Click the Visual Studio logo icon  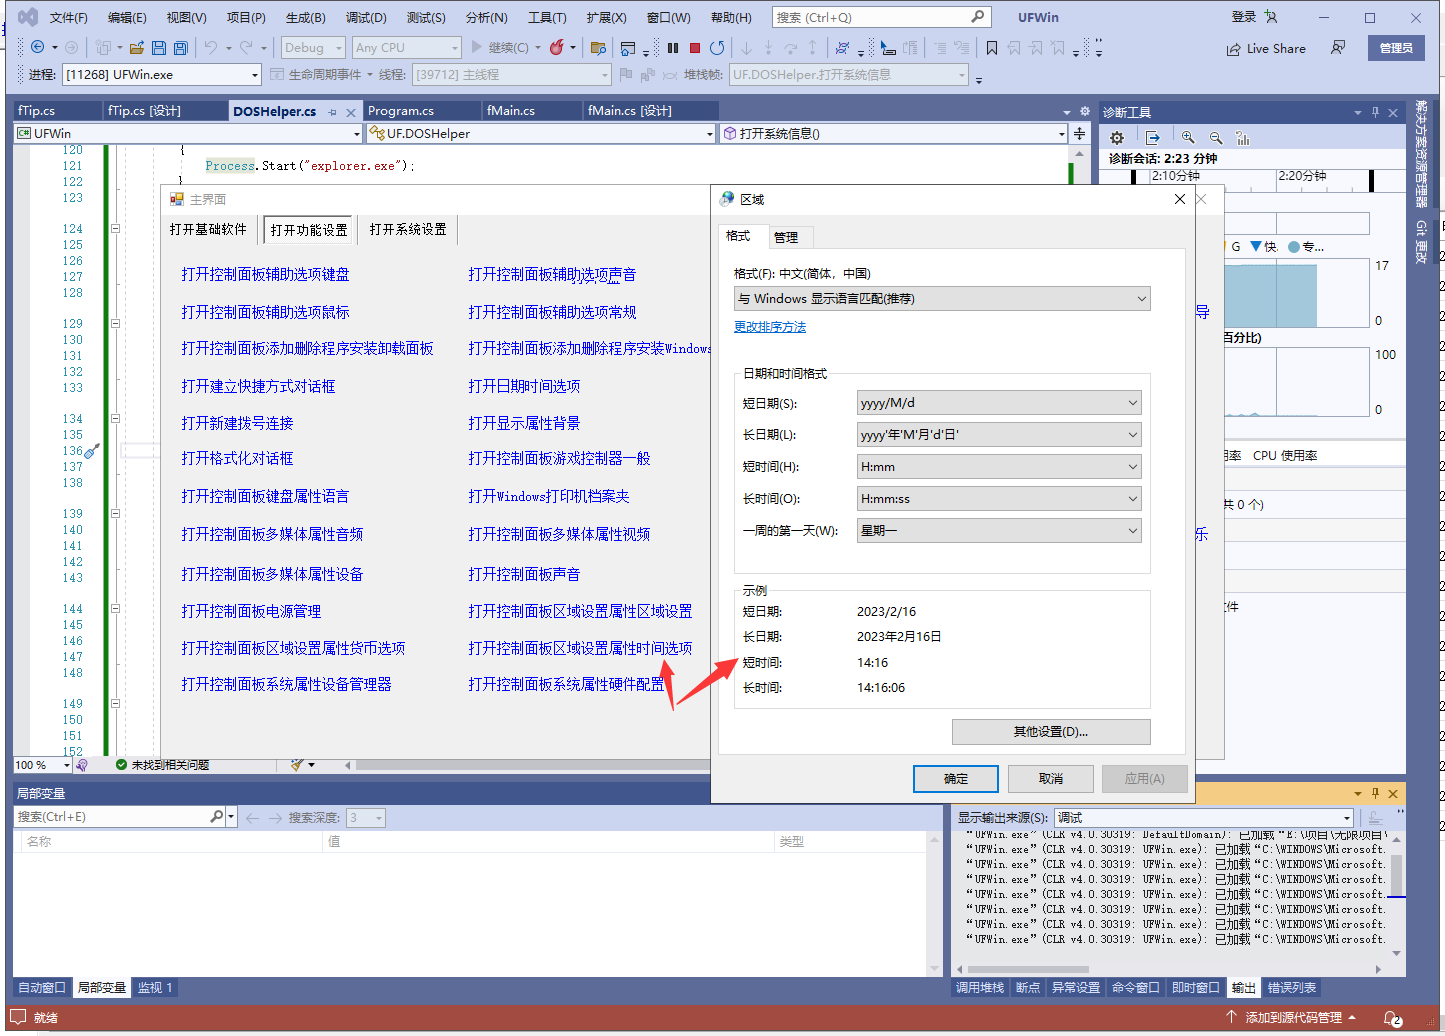(x=28, y=17)
